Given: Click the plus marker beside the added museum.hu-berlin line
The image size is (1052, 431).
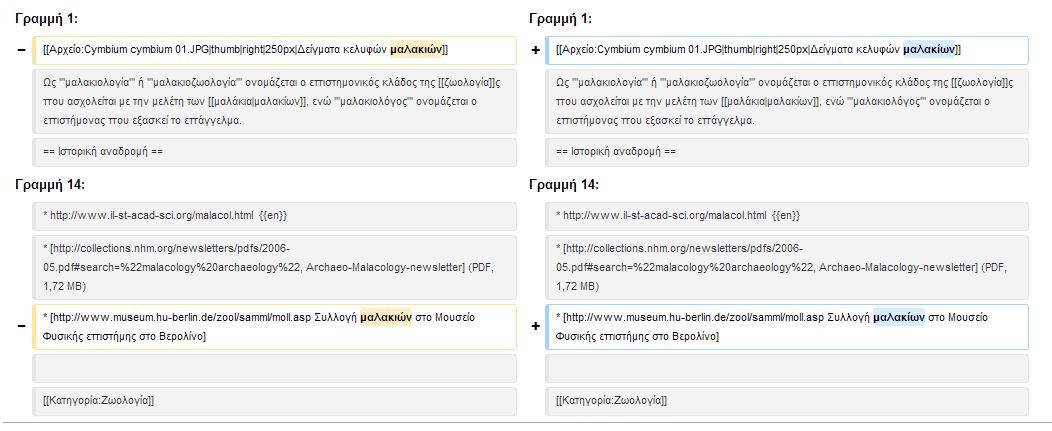Looking at the screenshot, I should [535, 326].
